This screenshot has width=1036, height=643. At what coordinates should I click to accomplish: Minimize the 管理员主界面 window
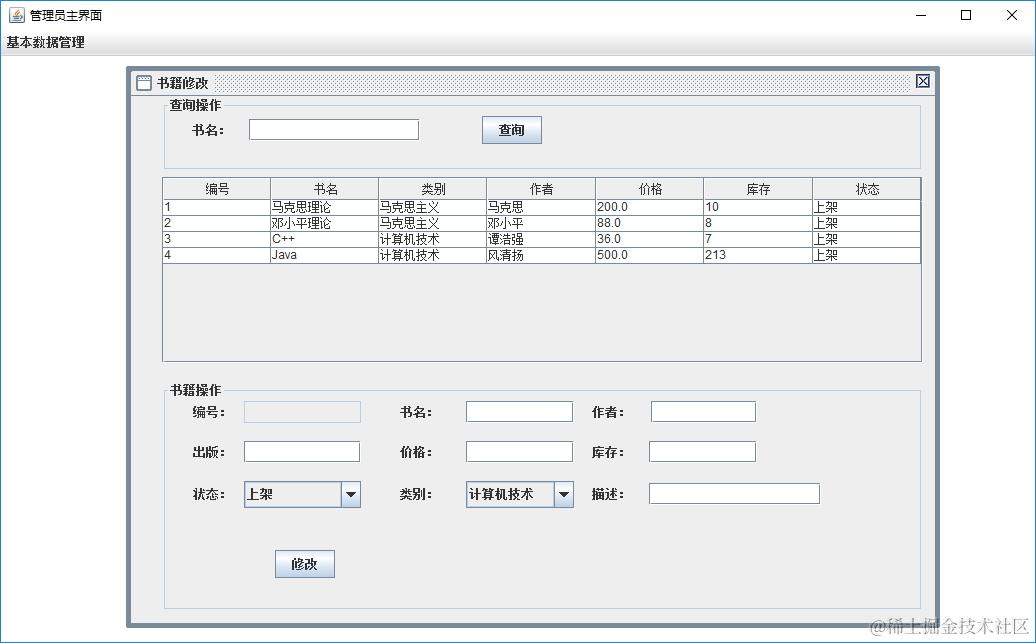(920, 15)
